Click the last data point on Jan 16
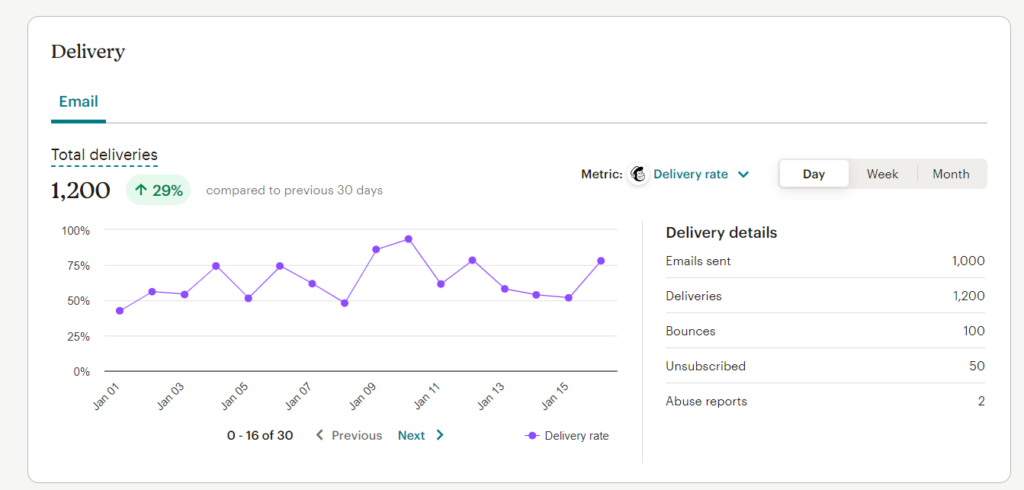The width and height of the screenshot is (1024, 490). point(601,261)
